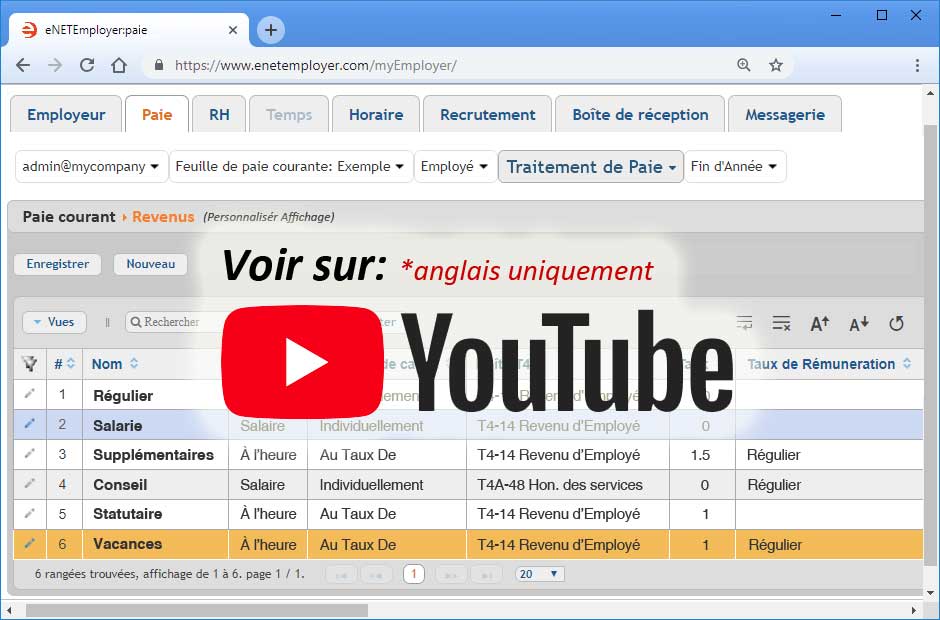
Task: Edit the Salarie row with its pencil icon
Action: pyautogui.click(x=30, y=424)
